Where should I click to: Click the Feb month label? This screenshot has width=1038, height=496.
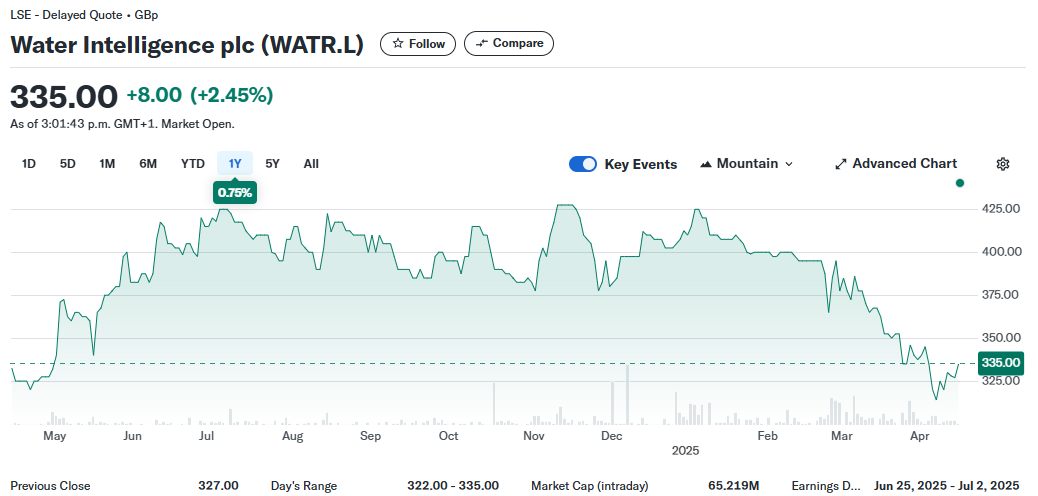click(x=767, y=436)
